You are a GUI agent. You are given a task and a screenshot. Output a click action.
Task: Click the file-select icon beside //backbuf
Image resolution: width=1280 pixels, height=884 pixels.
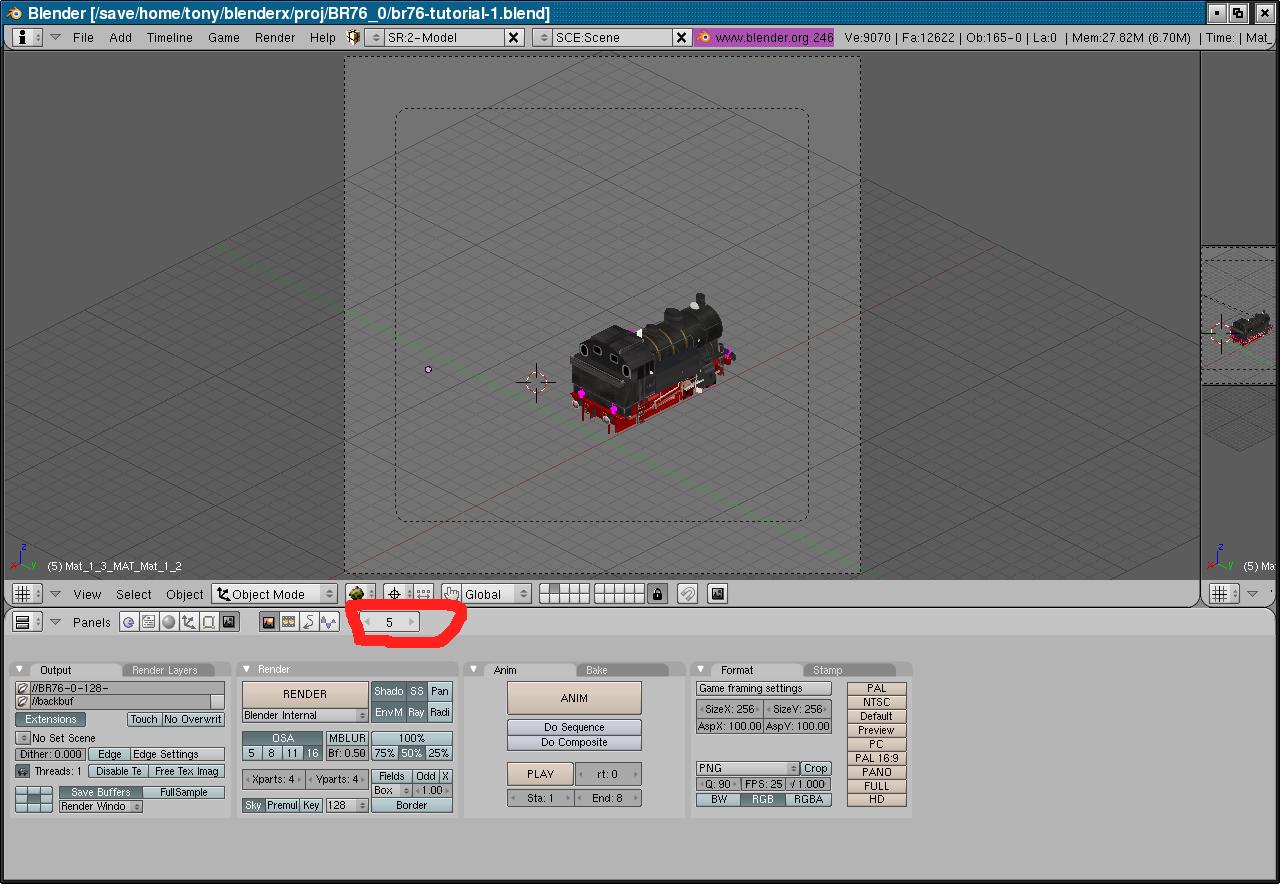pyautogui.click(x=22, y=702)
